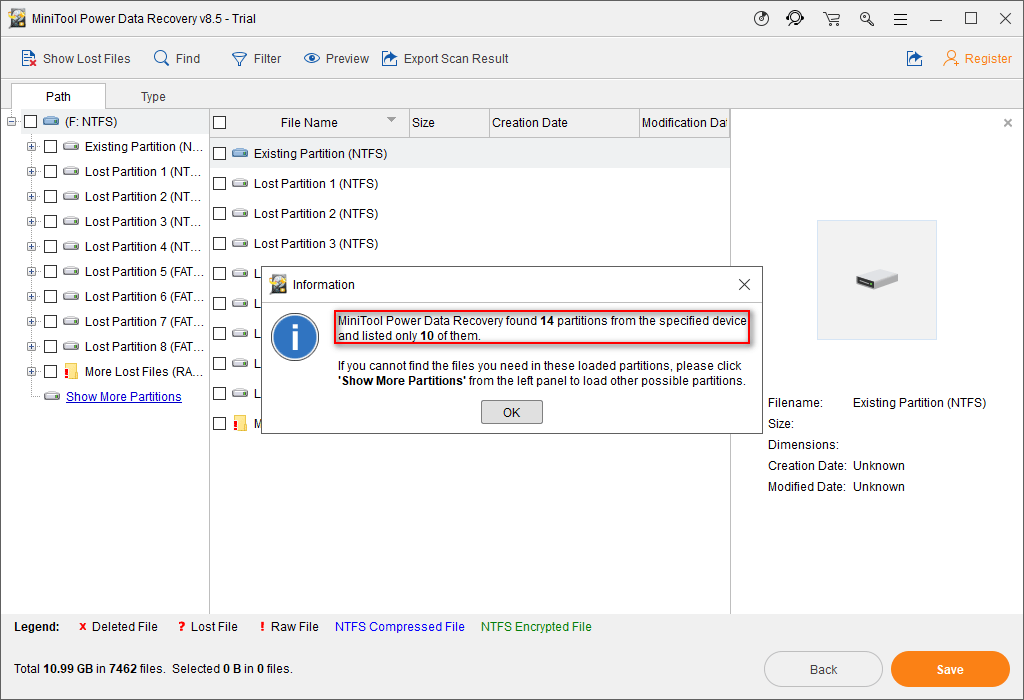Toggle the select-all checkbox in file list header
Image resolution: width=1024 pixels, height=700 pixels.
[219, 122]
